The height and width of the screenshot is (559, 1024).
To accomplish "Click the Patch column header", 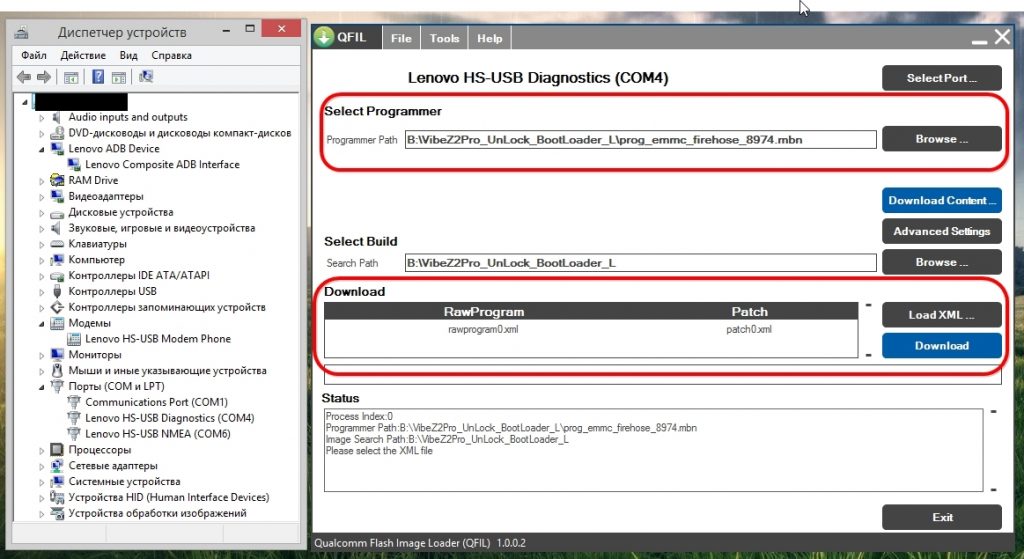I will [750, 311].
